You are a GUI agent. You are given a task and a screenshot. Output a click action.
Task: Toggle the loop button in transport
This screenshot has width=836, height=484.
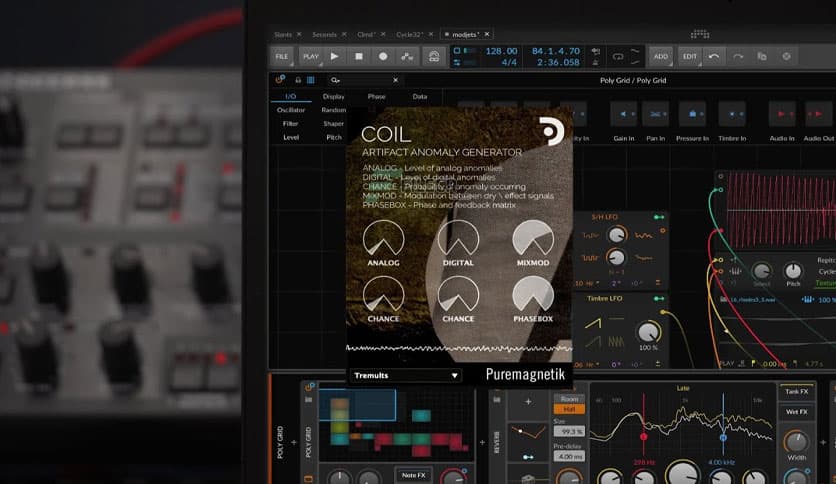click(618, 57)
